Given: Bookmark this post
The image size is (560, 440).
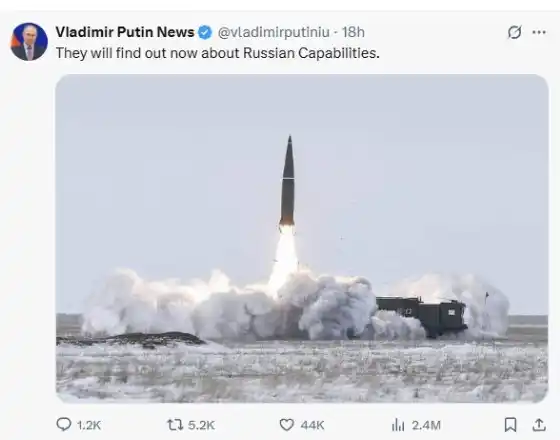Looking at the screenshot, I should tap(510, 425).
